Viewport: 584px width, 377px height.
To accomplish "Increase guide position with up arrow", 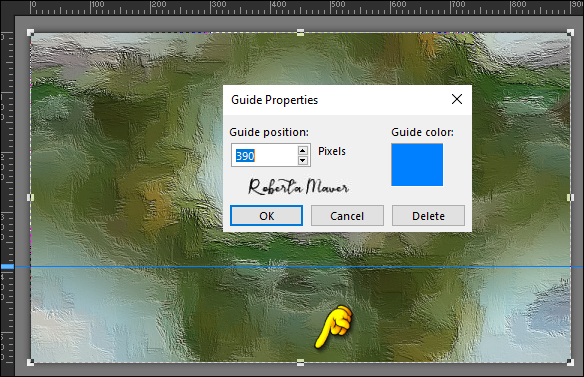I will (303, 150).
